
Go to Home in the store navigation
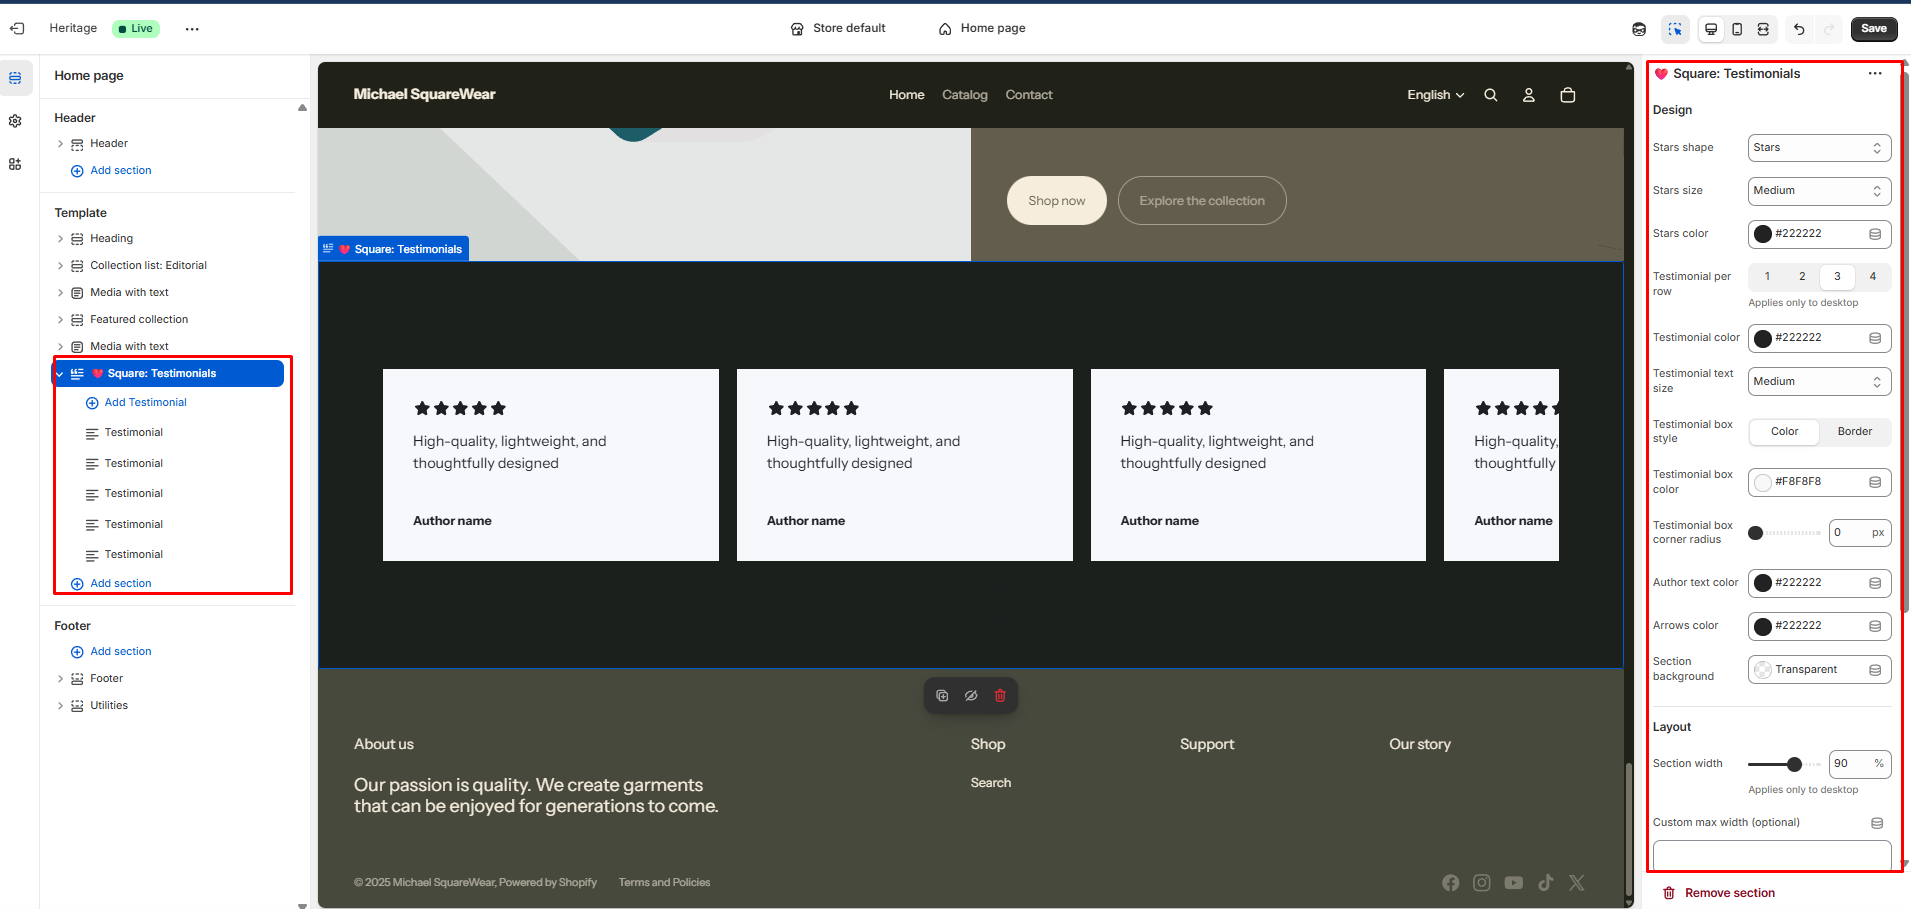907,95
